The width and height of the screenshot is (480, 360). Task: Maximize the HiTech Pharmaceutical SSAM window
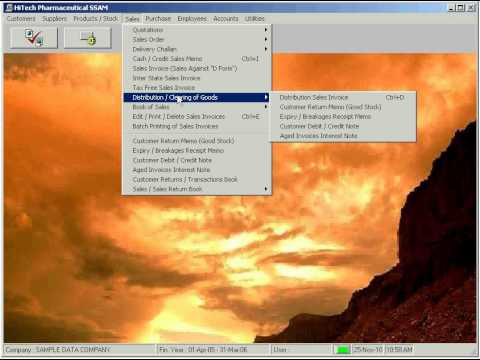461,8
